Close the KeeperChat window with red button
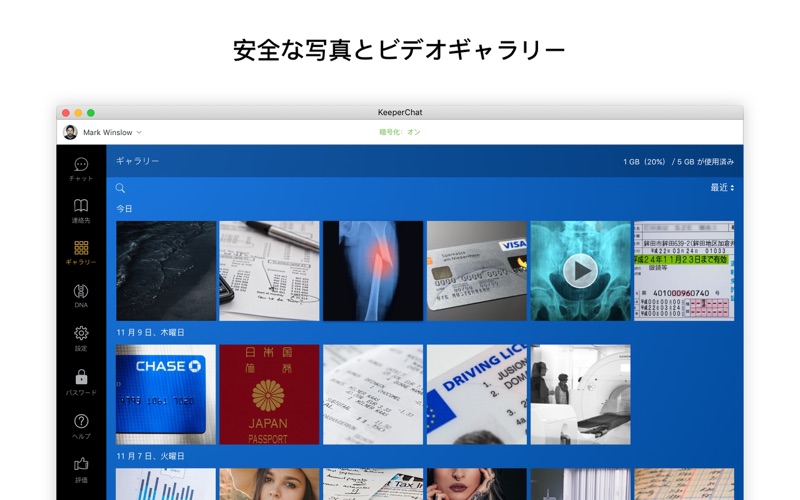800x500 pixels. pyautogui.click(x=66, y=113)
